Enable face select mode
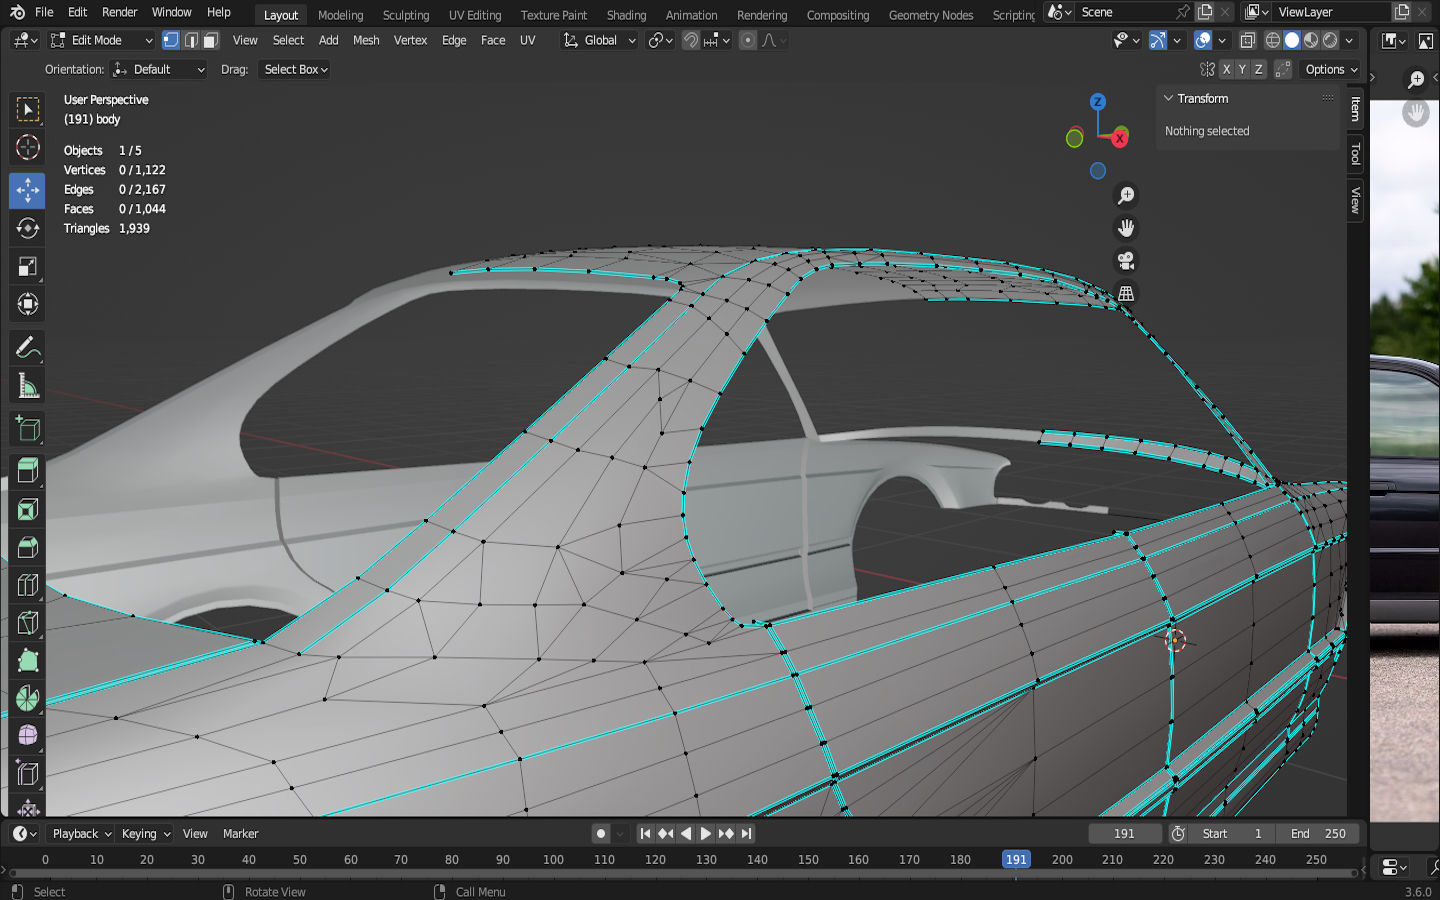Image resolution: width=1440 pixels, height=900 pixels. [210, 40]
